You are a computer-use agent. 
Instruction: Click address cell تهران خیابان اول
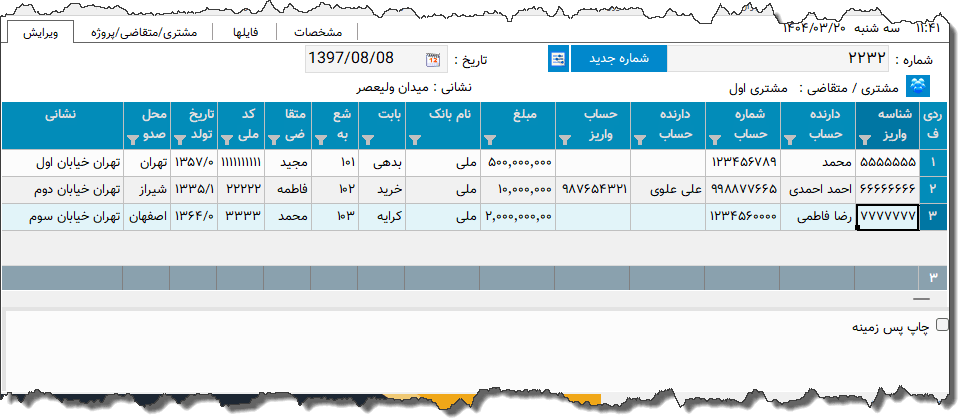[62, 163]
